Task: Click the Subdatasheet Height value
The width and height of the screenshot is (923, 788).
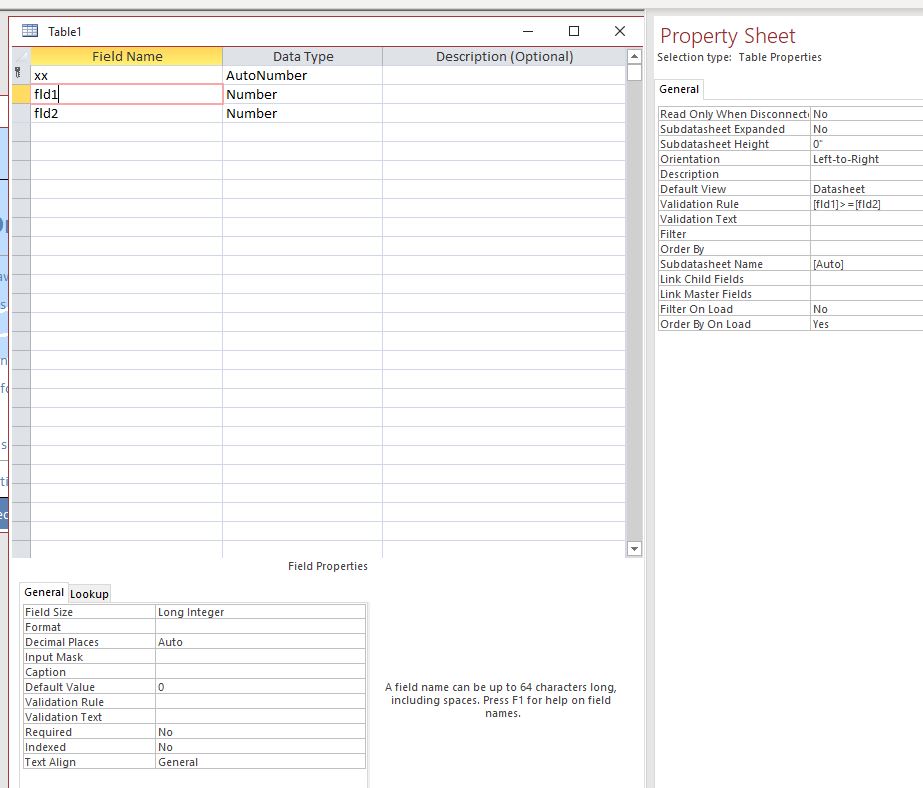Action: pyautogui.click(x=866, y=144)
